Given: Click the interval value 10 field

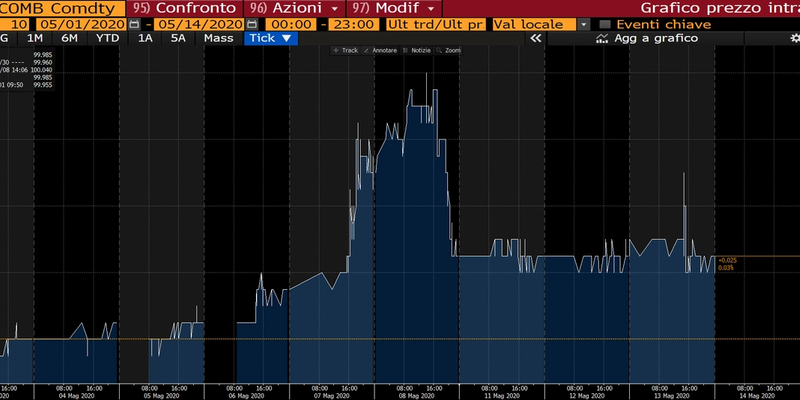Looking at the screenshot, I should tap(15, 24).
